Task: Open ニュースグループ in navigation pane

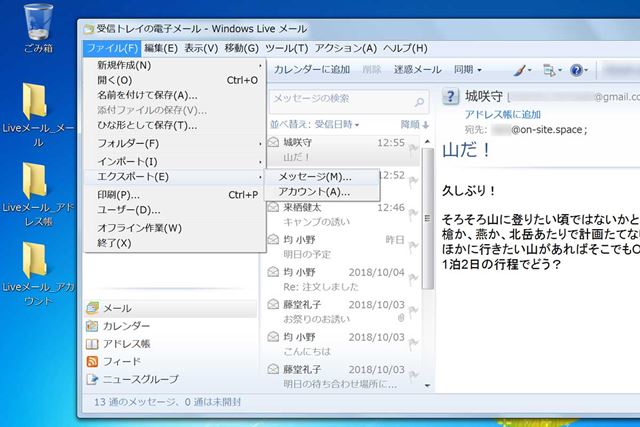Action: pyautogui.click(x=171, y=379)
